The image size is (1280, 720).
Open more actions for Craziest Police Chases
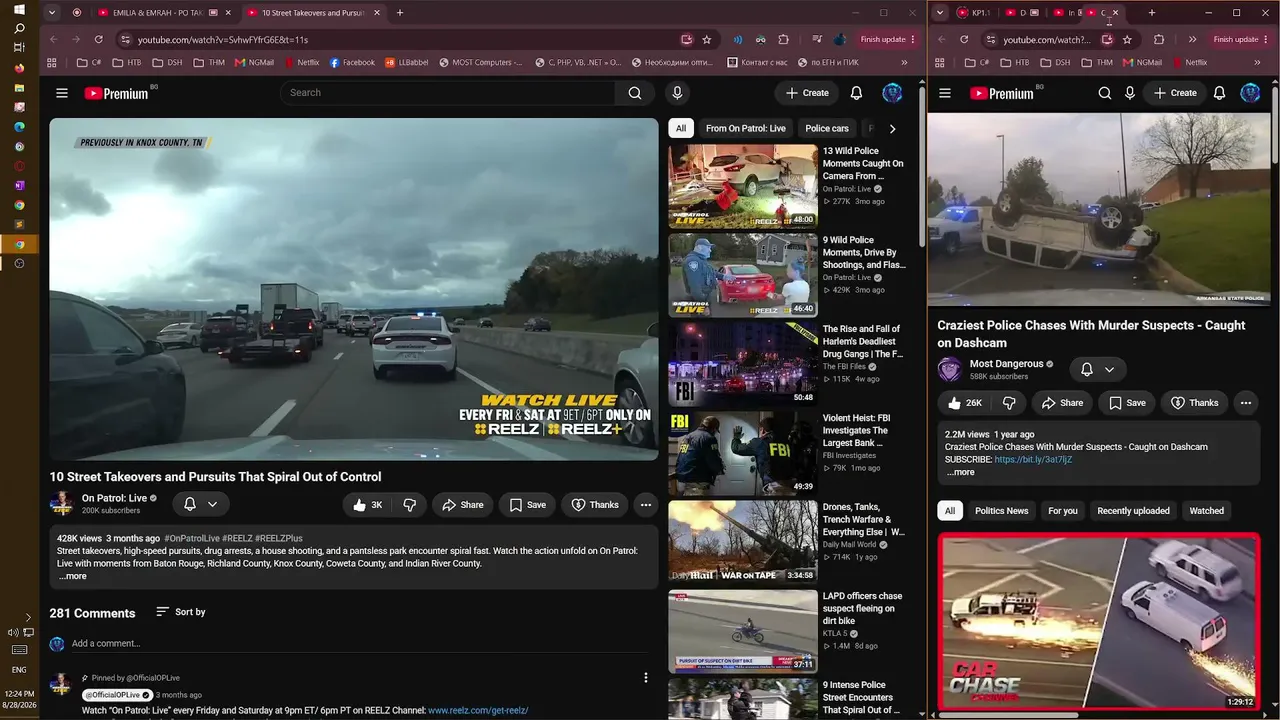(x=1246, y=403)
